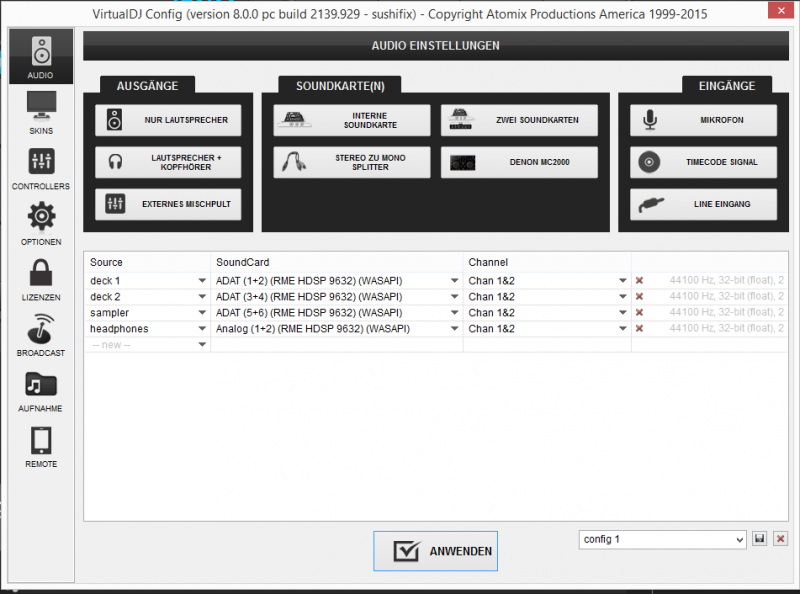Select Timecode Signal input
Screen dimensions: 800x594
703,162
